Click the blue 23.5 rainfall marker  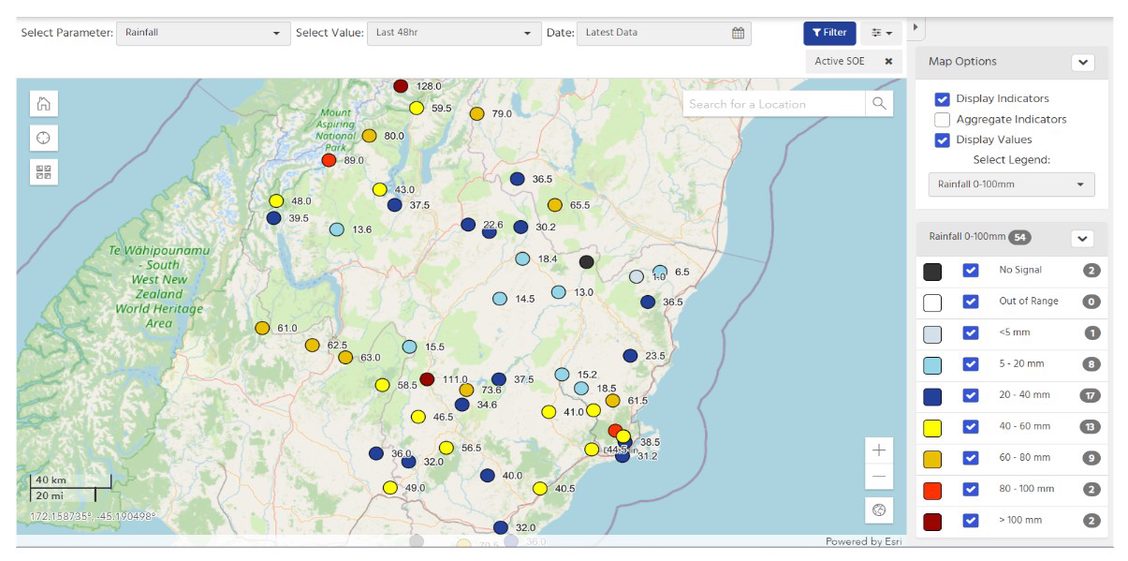630,355
